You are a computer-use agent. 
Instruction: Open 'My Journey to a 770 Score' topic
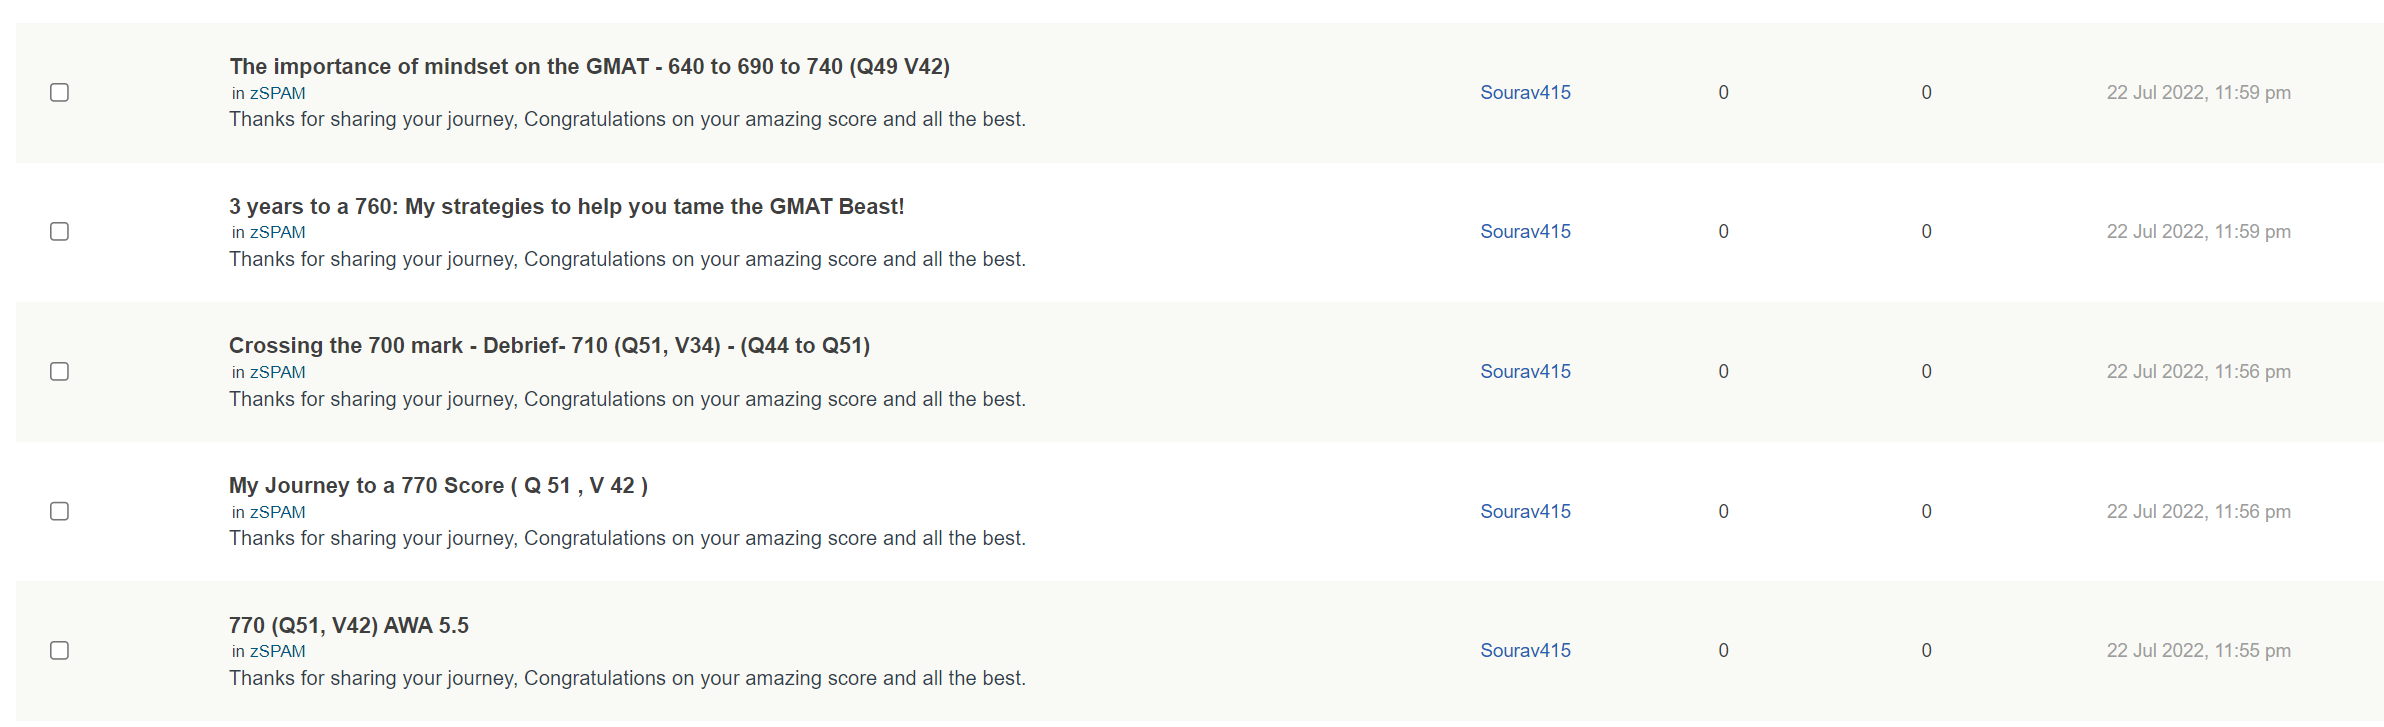point(438,486)
